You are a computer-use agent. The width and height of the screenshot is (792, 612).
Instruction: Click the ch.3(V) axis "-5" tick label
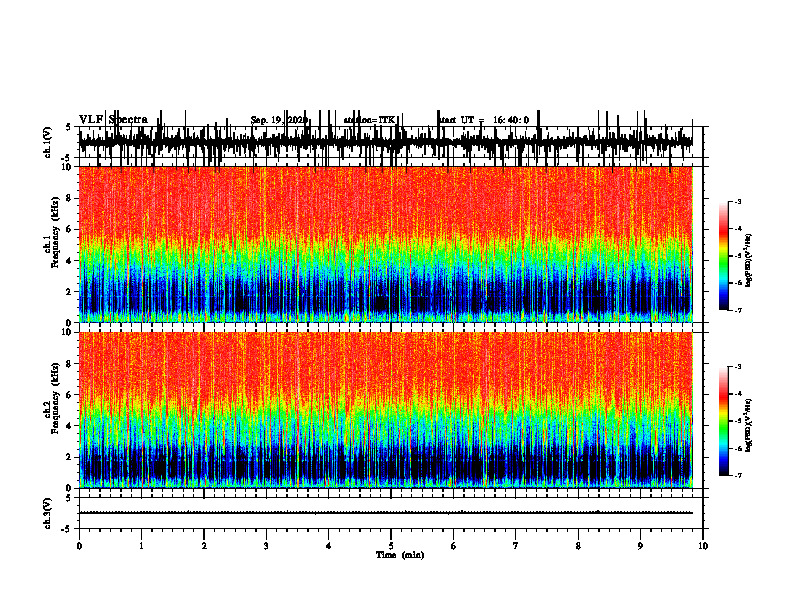67,529
